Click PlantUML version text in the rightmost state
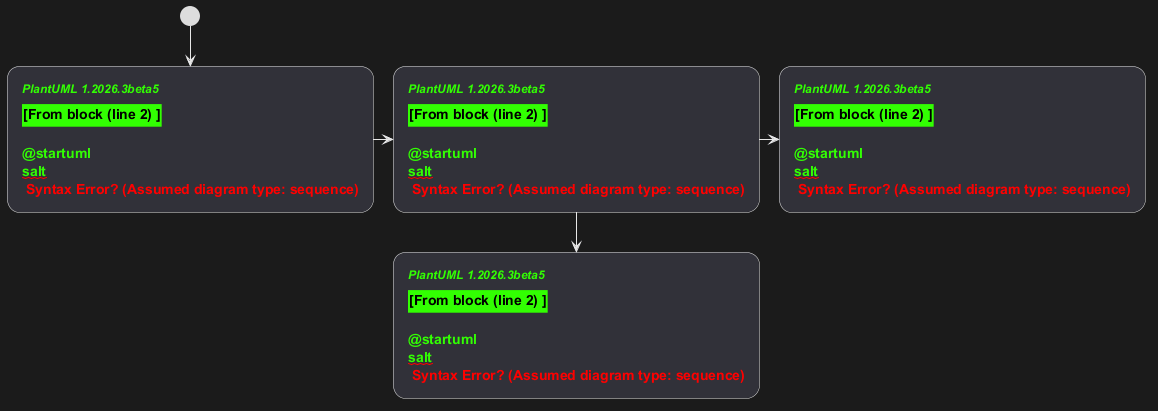This screenshot has width=1158, height=411. pyautogui.click(x=863, y=89)
